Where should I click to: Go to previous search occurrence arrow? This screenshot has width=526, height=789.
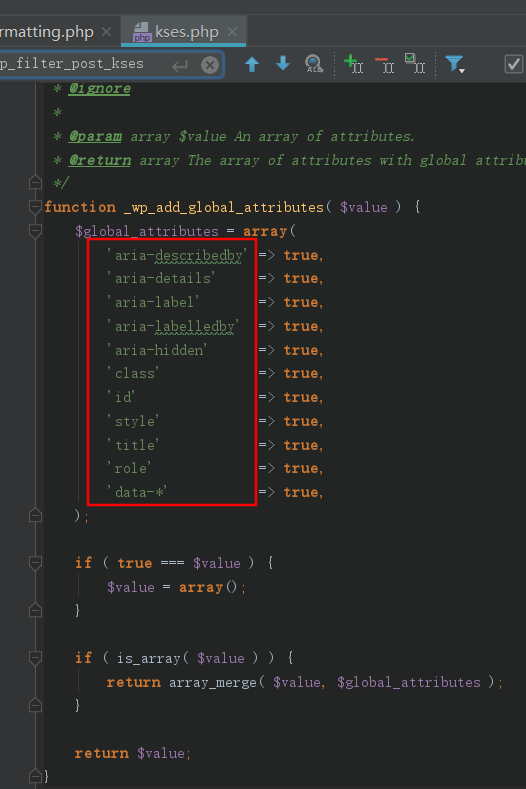pos(252,64)
